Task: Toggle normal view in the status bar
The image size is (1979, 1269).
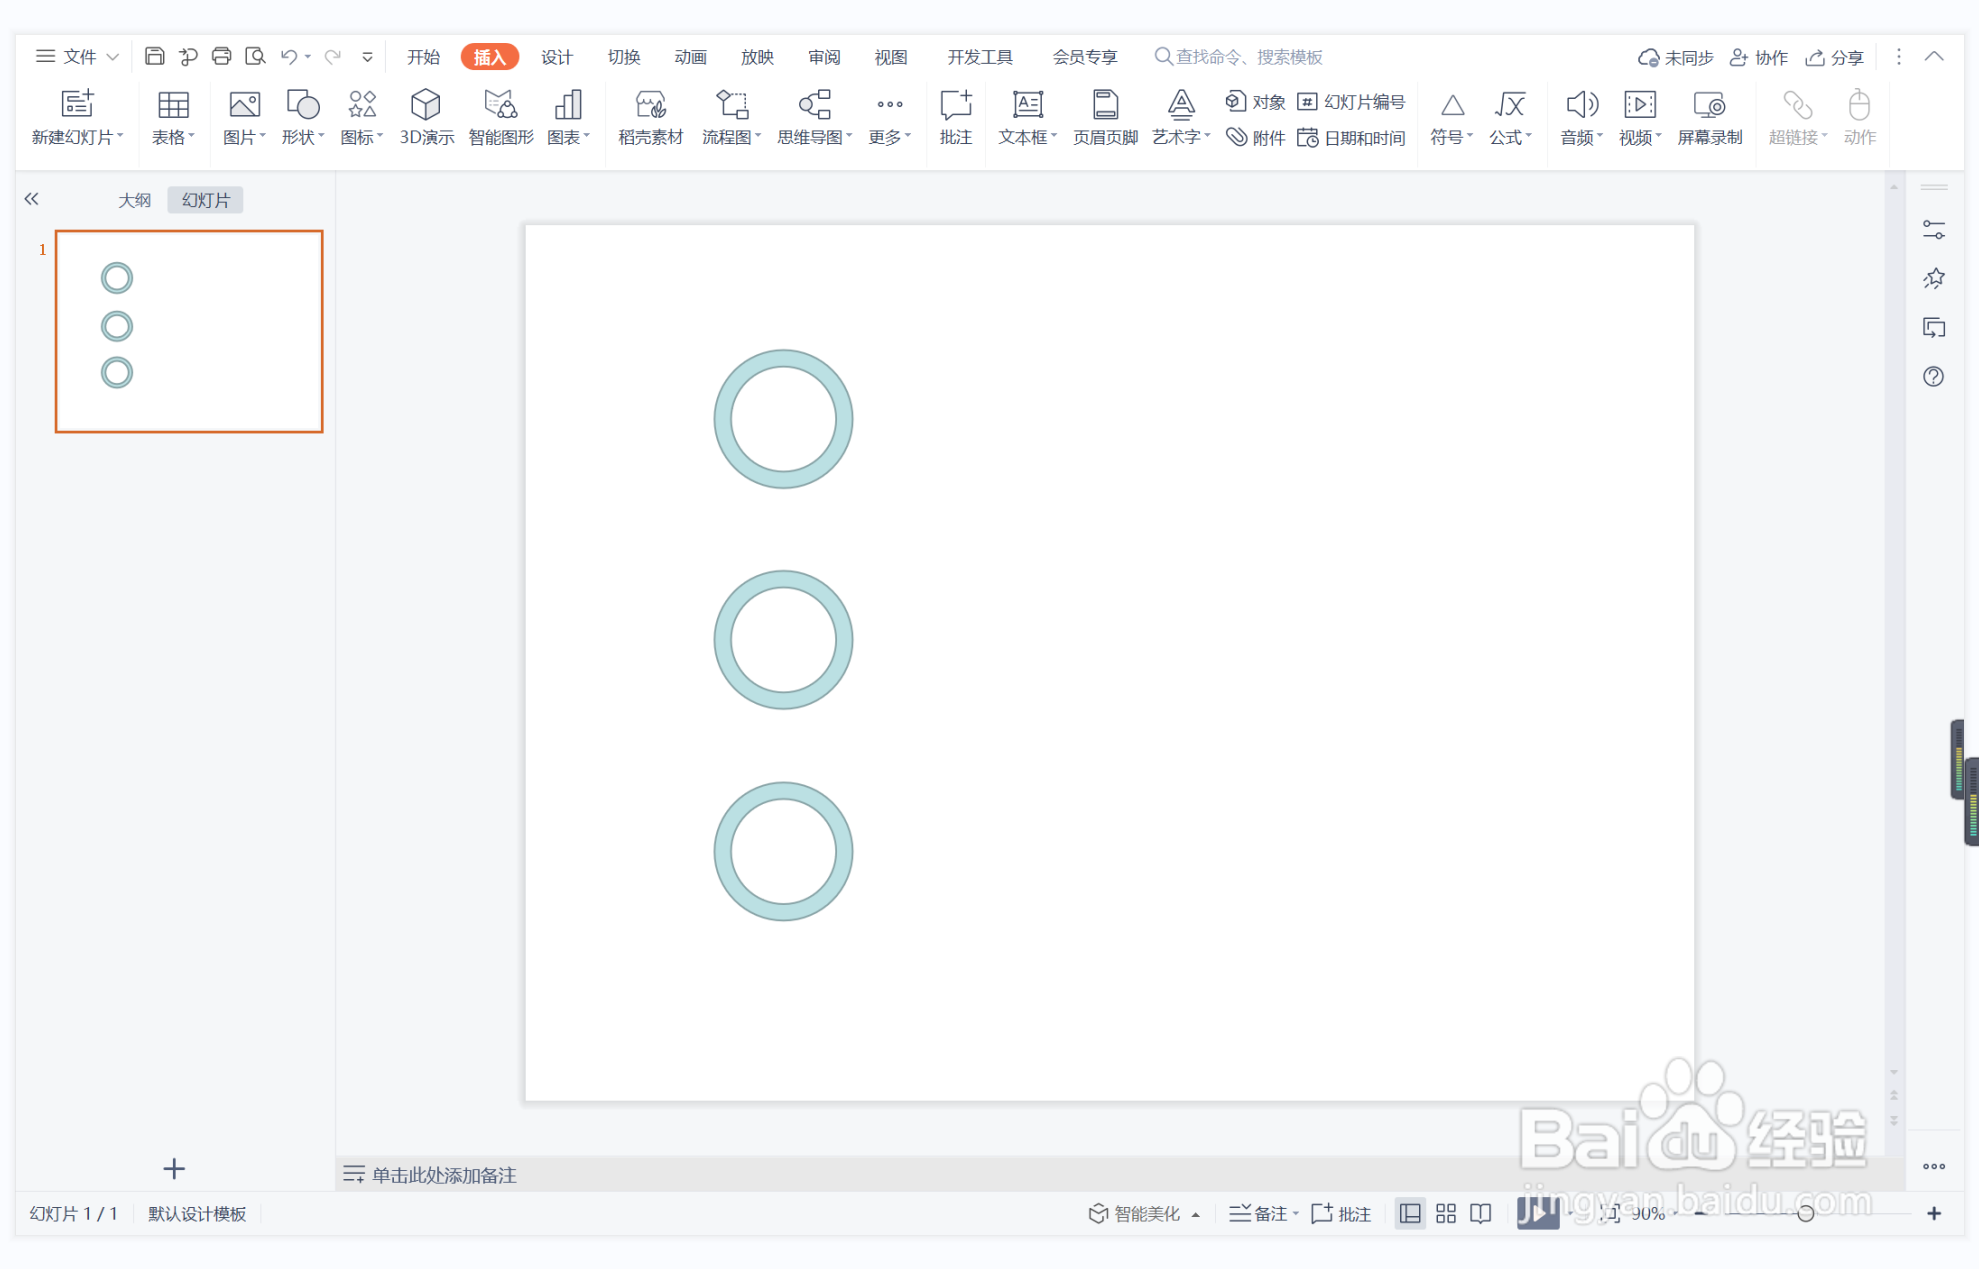Action: pos(1410,1213)
